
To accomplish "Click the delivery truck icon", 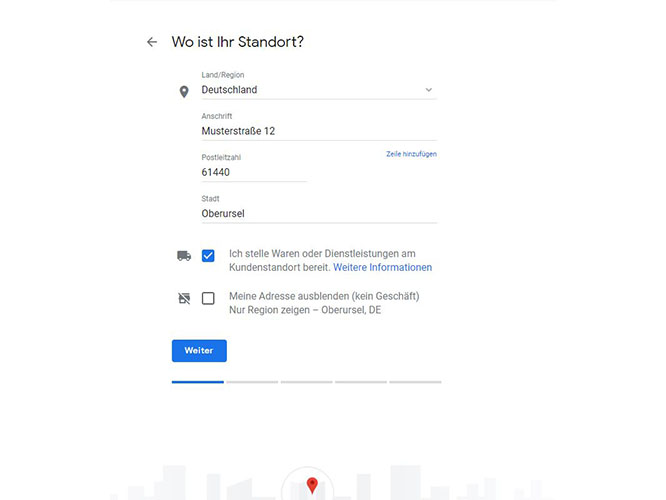I will [184, 256].
